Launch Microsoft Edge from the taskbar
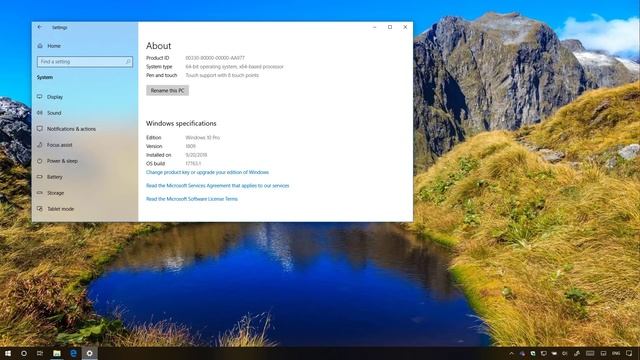This screenshot has width=640, height=360. click(x=73, y=353)
